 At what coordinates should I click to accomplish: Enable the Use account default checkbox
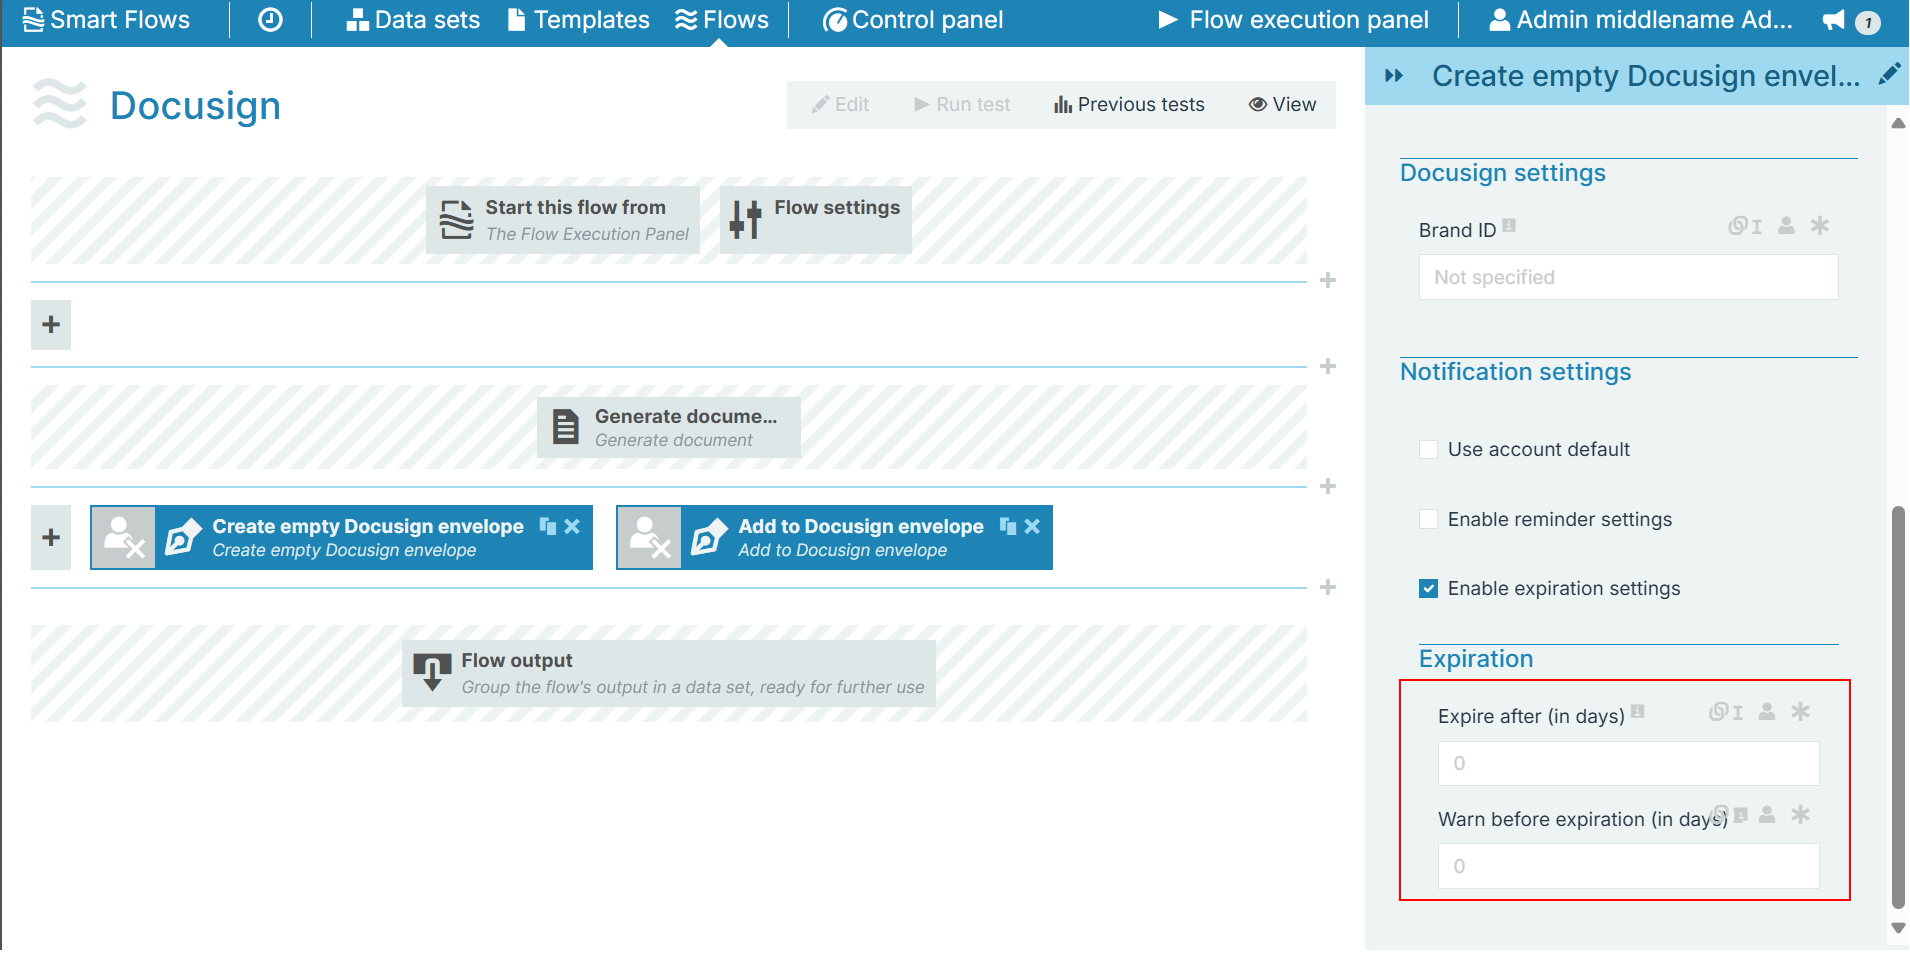1429,450
